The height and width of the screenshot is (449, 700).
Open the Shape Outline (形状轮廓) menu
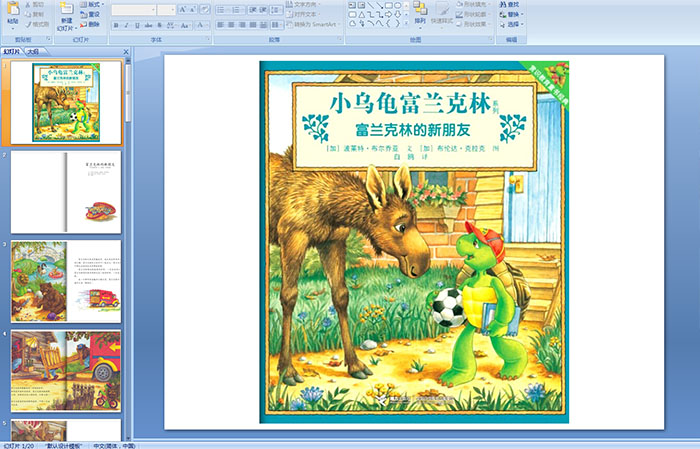point(473,14)
